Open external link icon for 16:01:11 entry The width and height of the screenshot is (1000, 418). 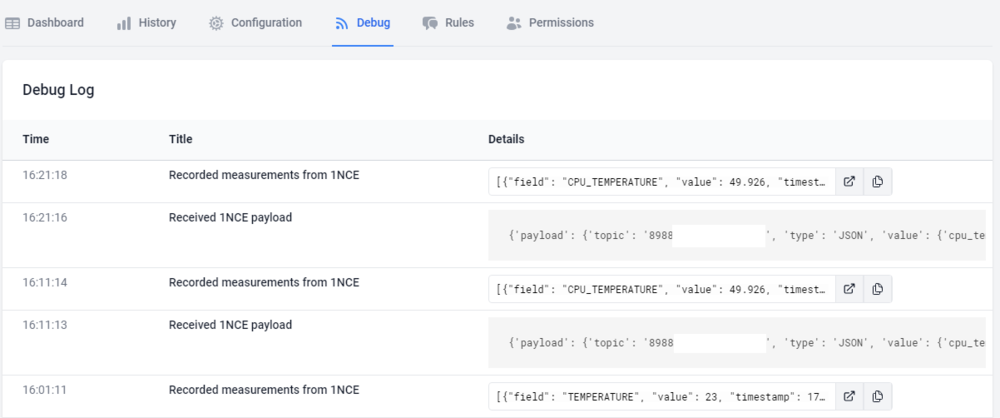849,396
